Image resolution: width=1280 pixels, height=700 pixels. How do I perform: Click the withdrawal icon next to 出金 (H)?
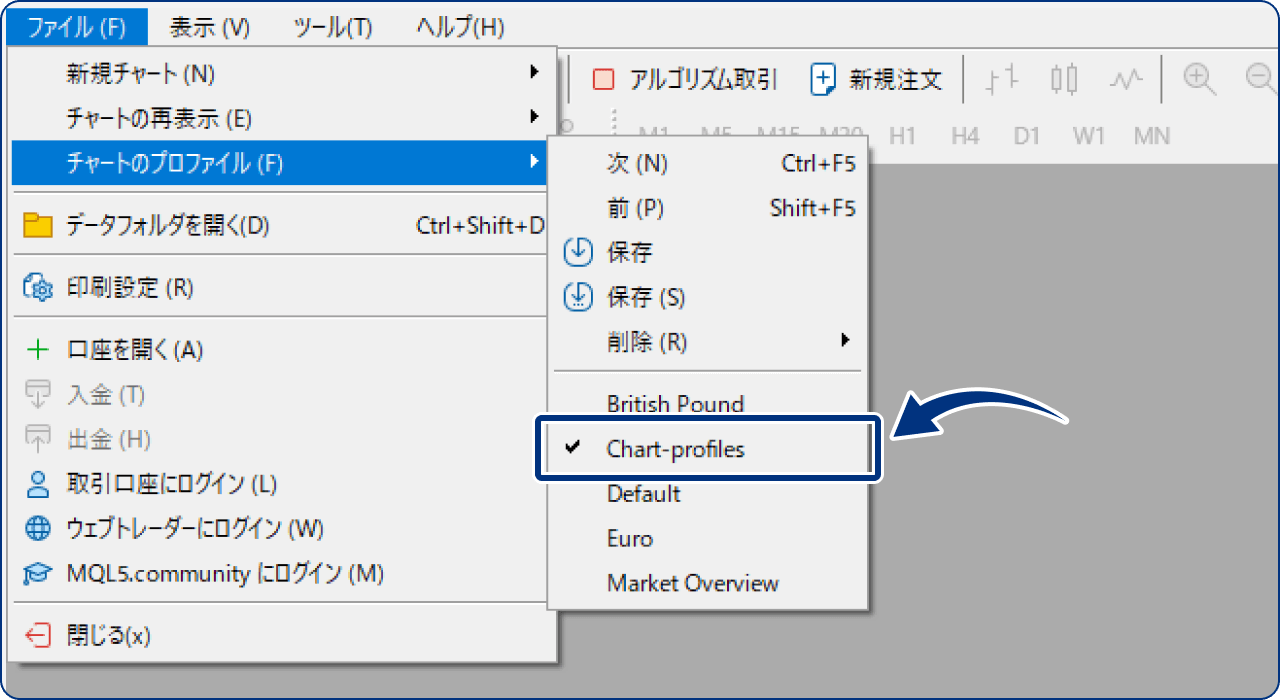tap(37, 439)
